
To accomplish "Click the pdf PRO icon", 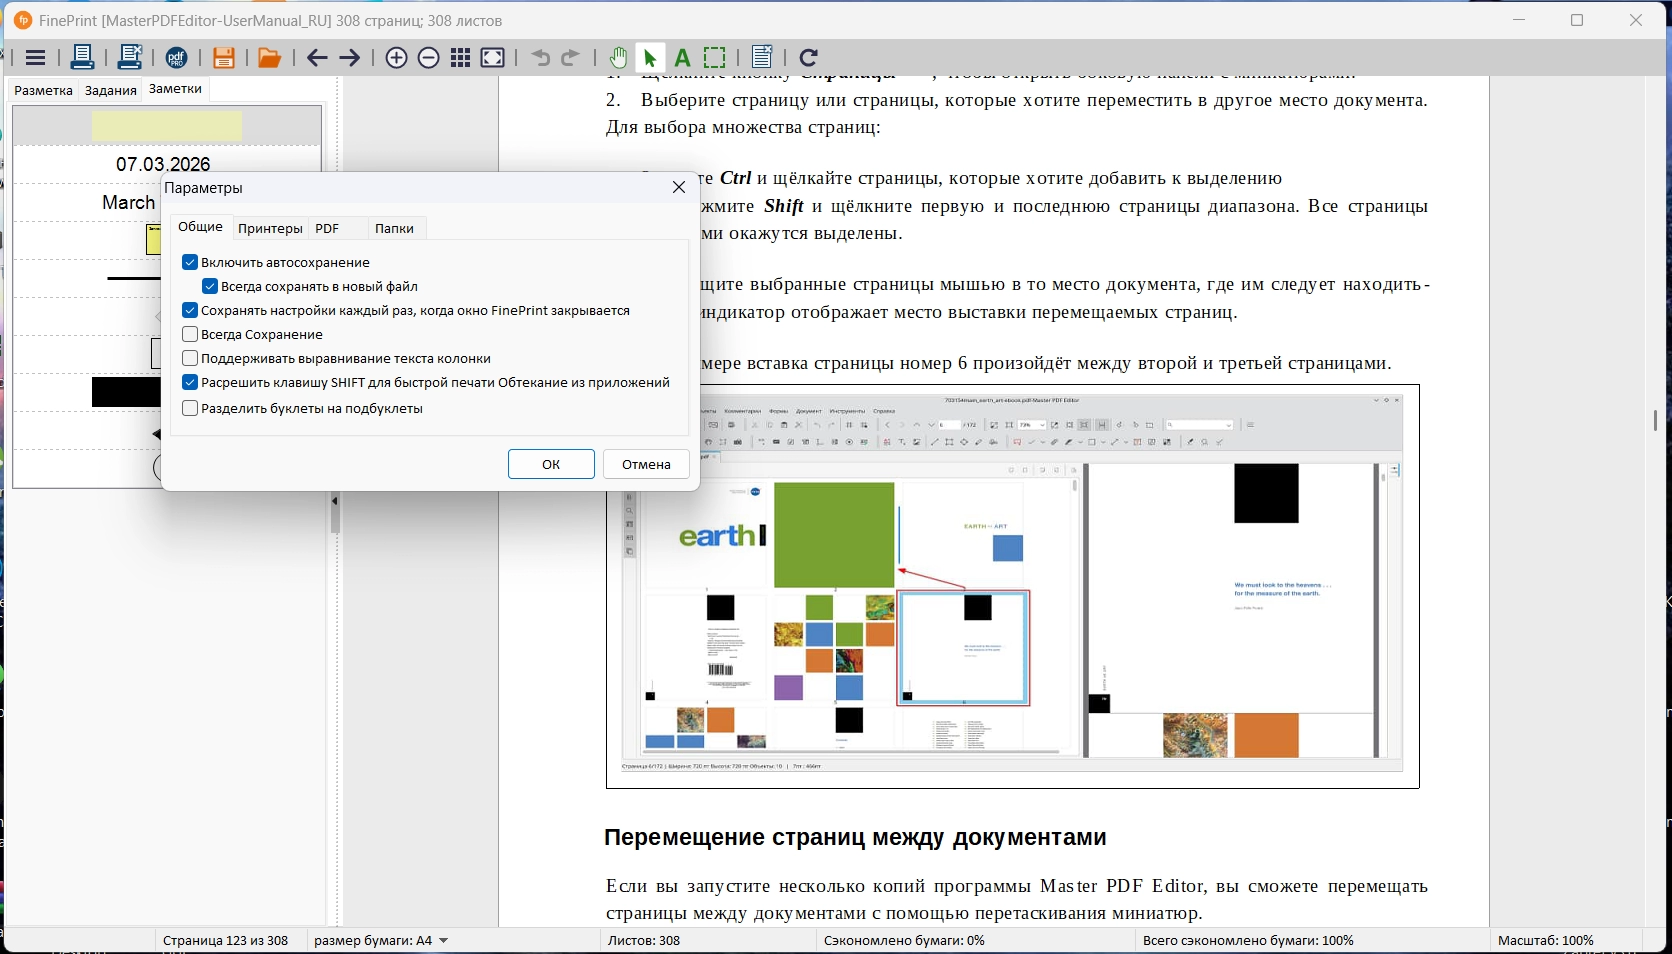I will click(177, 58).
